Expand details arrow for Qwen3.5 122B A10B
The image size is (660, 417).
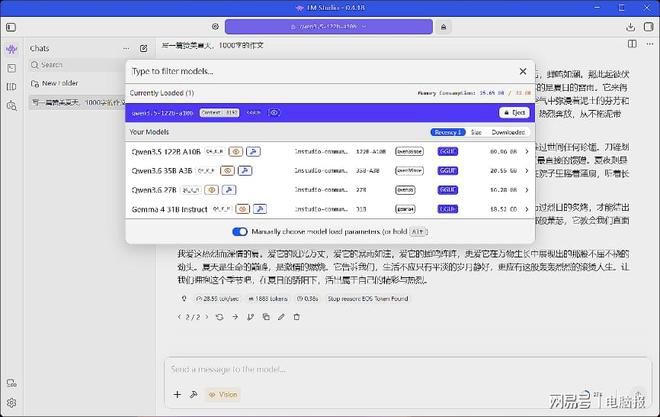(527, 151)
